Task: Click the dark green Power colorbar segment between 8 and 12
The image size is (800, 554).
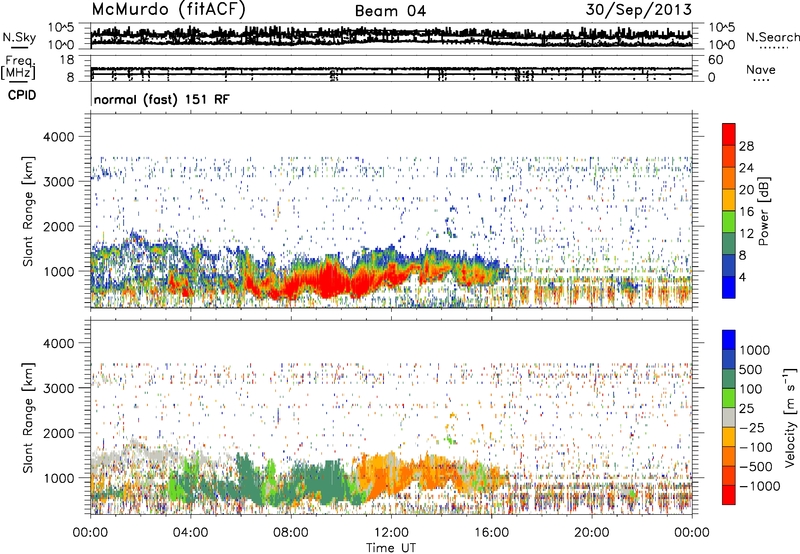Action: pos(729,244)
